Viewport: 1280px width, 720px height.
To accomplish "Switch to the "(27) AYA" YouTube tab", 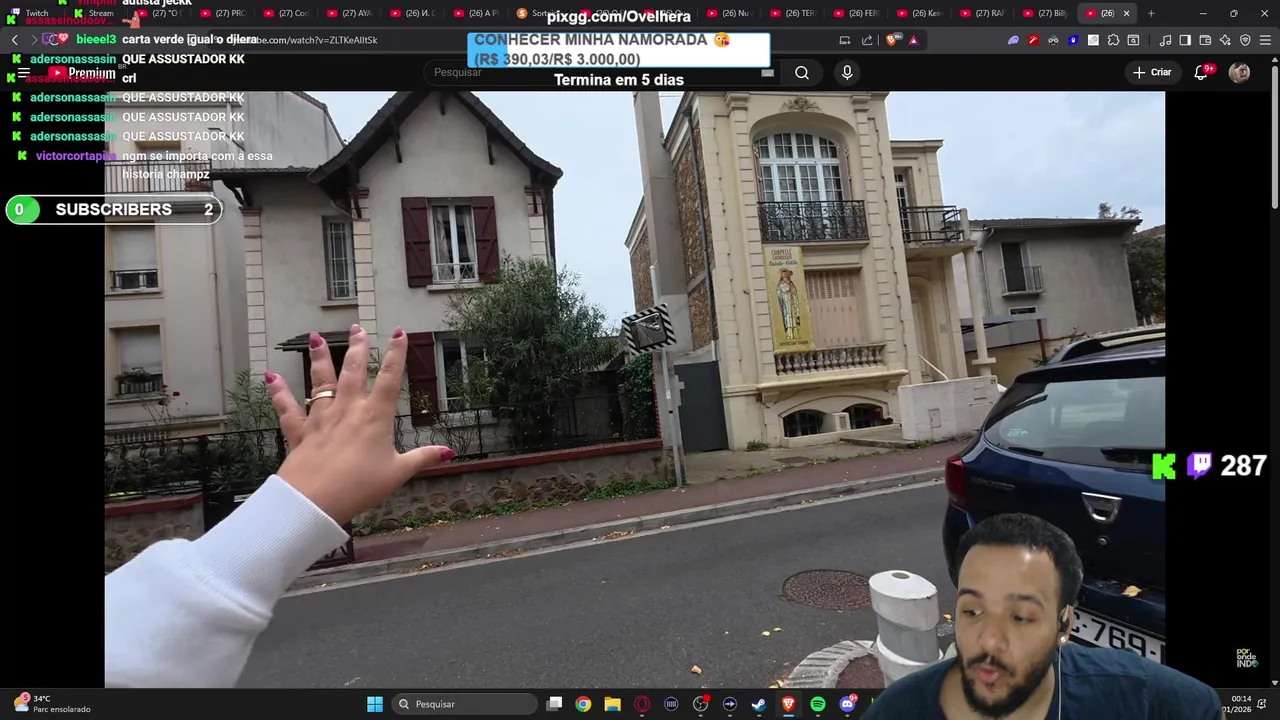I will [350, 13].
